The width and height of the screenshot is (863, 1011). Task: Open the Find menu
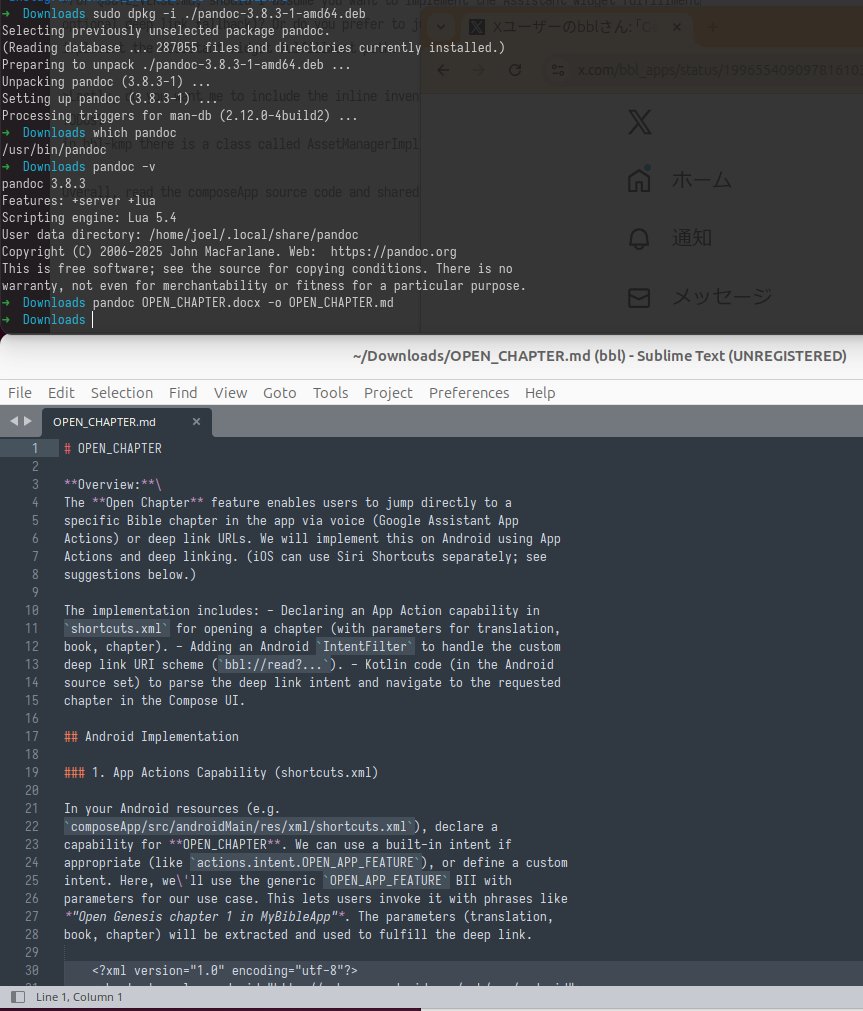pos(183,393)
